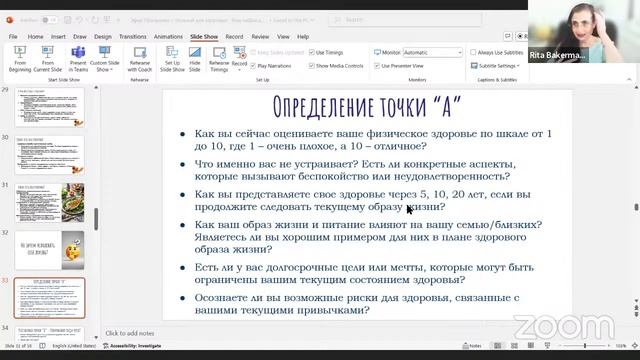
Task: Open Custom Slide Show dropdown
Action: 104,59
